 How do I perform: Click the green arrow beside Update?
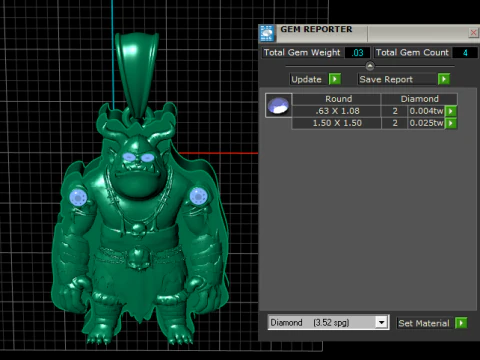click(335, 79)
